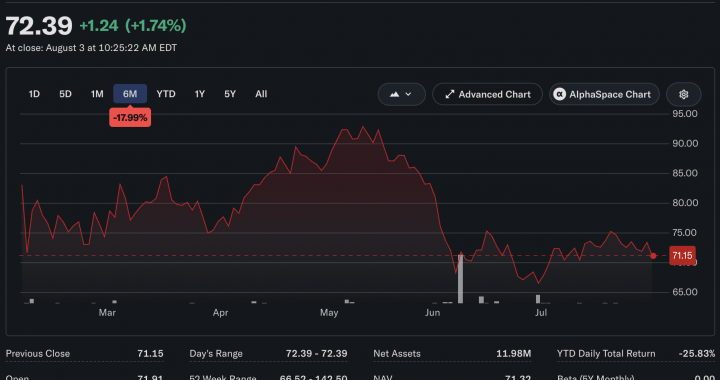Click the YTD Daily Total Return label
The width and height of the screenshot is (720, 380).
click(x=606, y=354)
